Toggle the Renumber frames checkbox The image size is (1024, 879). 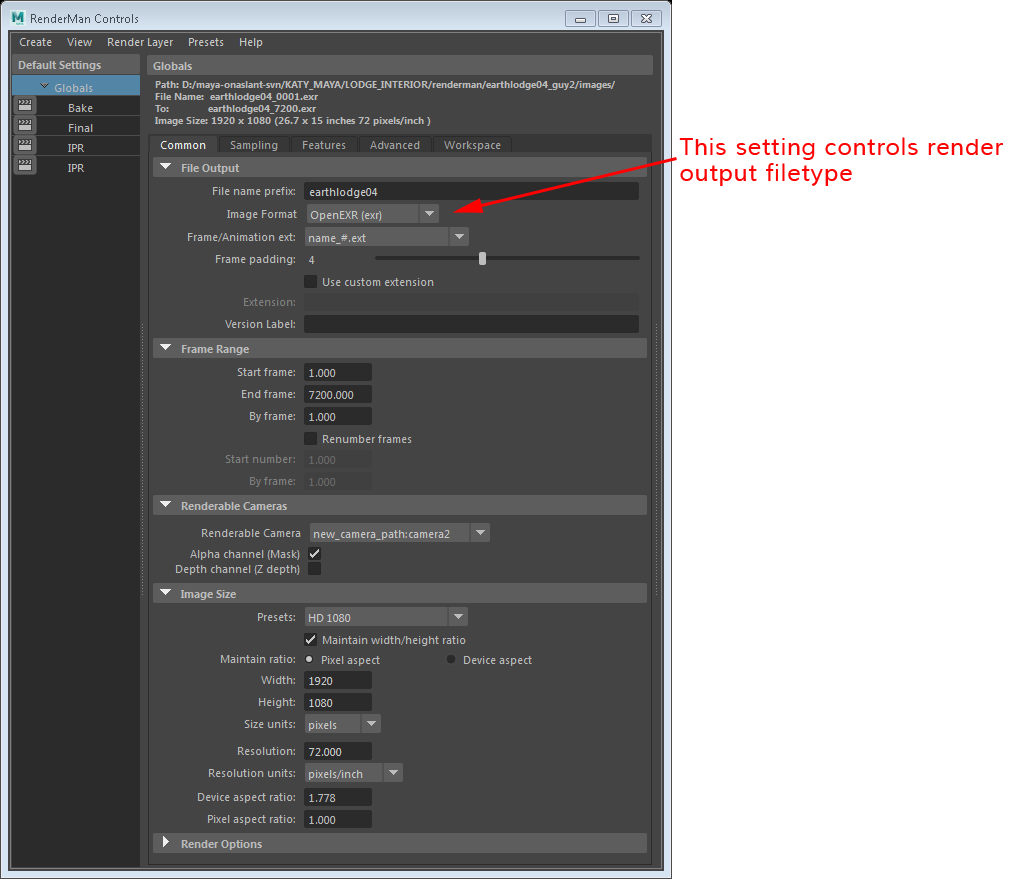[311, 439]
